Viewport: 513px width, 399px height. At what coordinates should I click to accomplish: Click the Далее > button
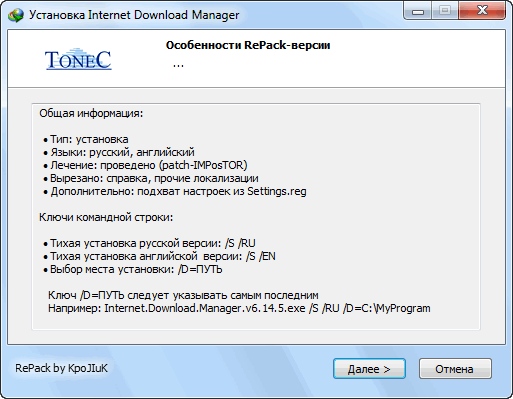pos(369,369)
